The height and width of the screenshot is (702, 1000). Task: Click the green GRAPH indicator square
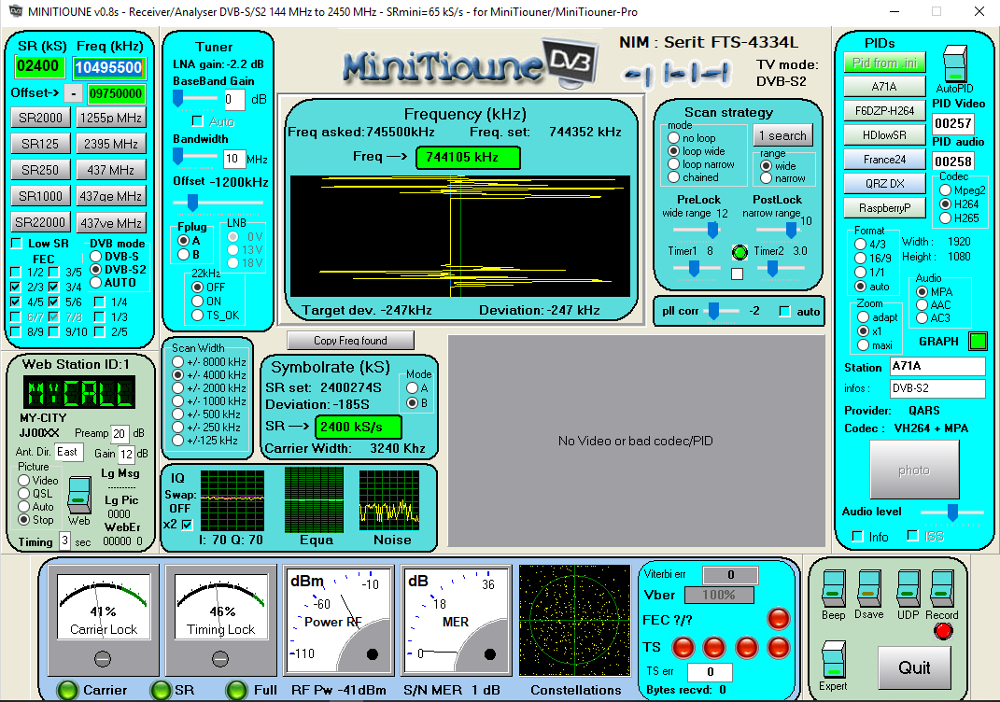pos(977,341)
